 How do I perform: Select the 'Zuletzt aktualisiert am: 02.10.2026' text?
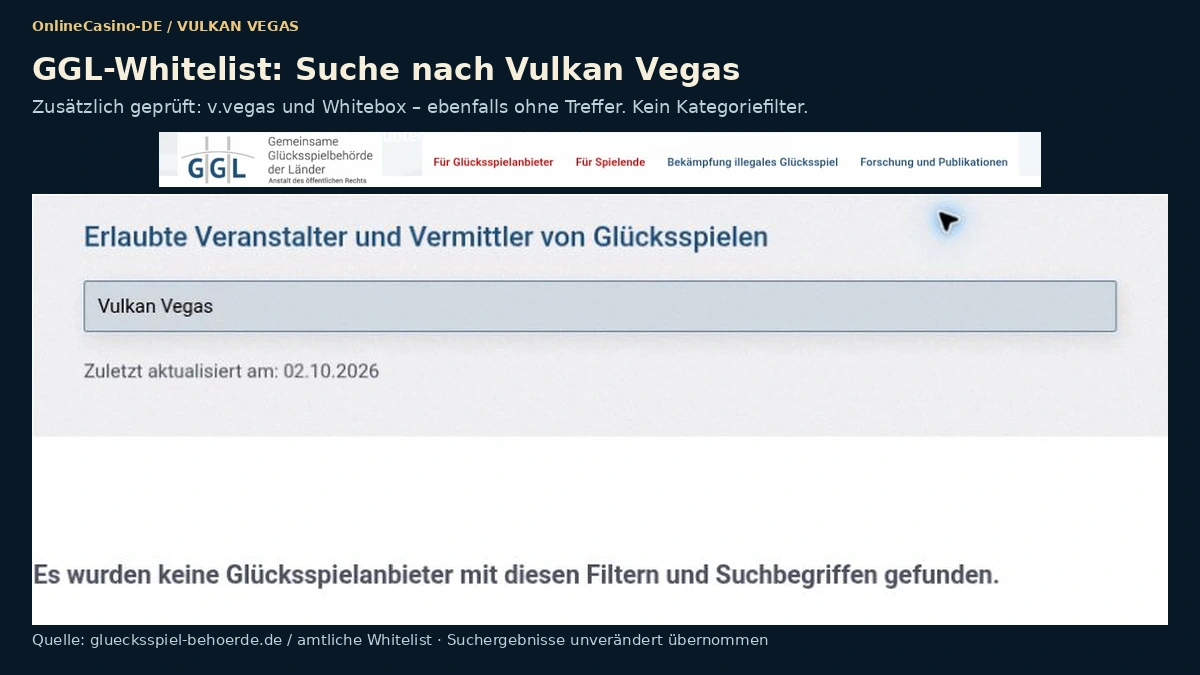(x=231, y=371)
